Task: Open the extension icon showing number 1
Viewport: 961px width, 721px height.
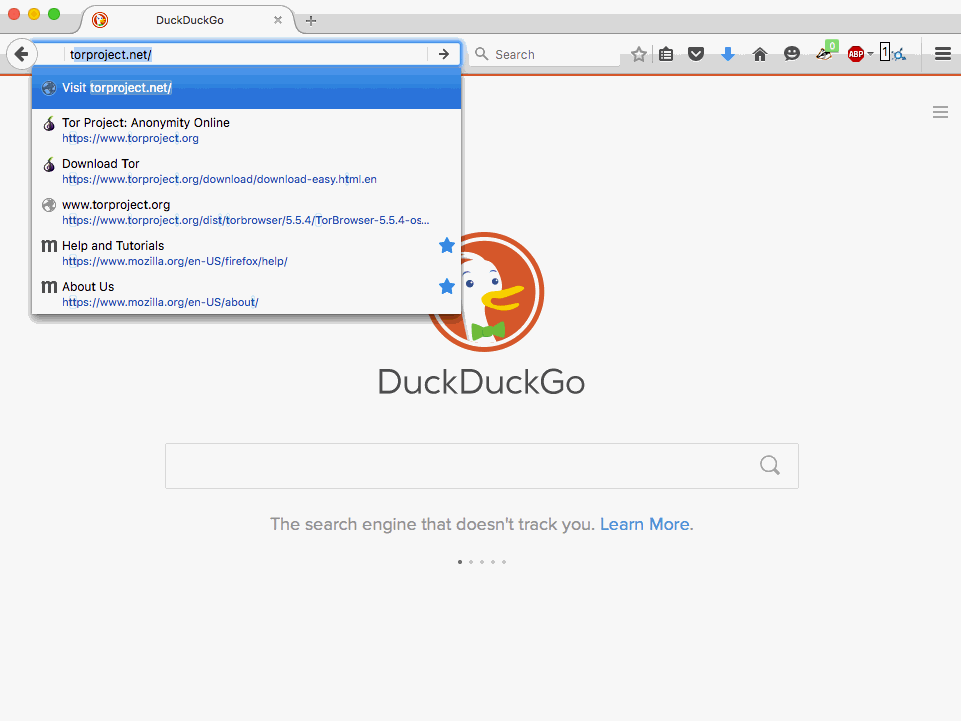Action: tap(892, 53)
